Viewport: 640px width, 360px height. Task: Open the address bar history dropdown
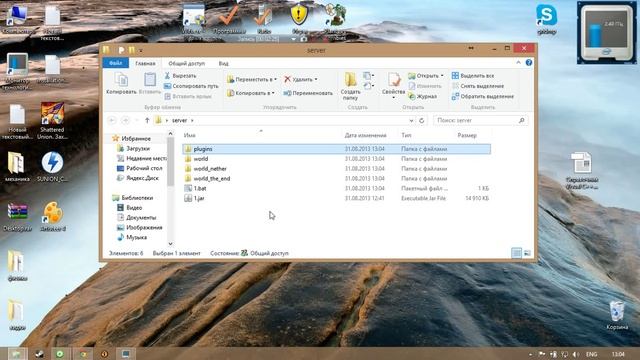coord(411,120)
